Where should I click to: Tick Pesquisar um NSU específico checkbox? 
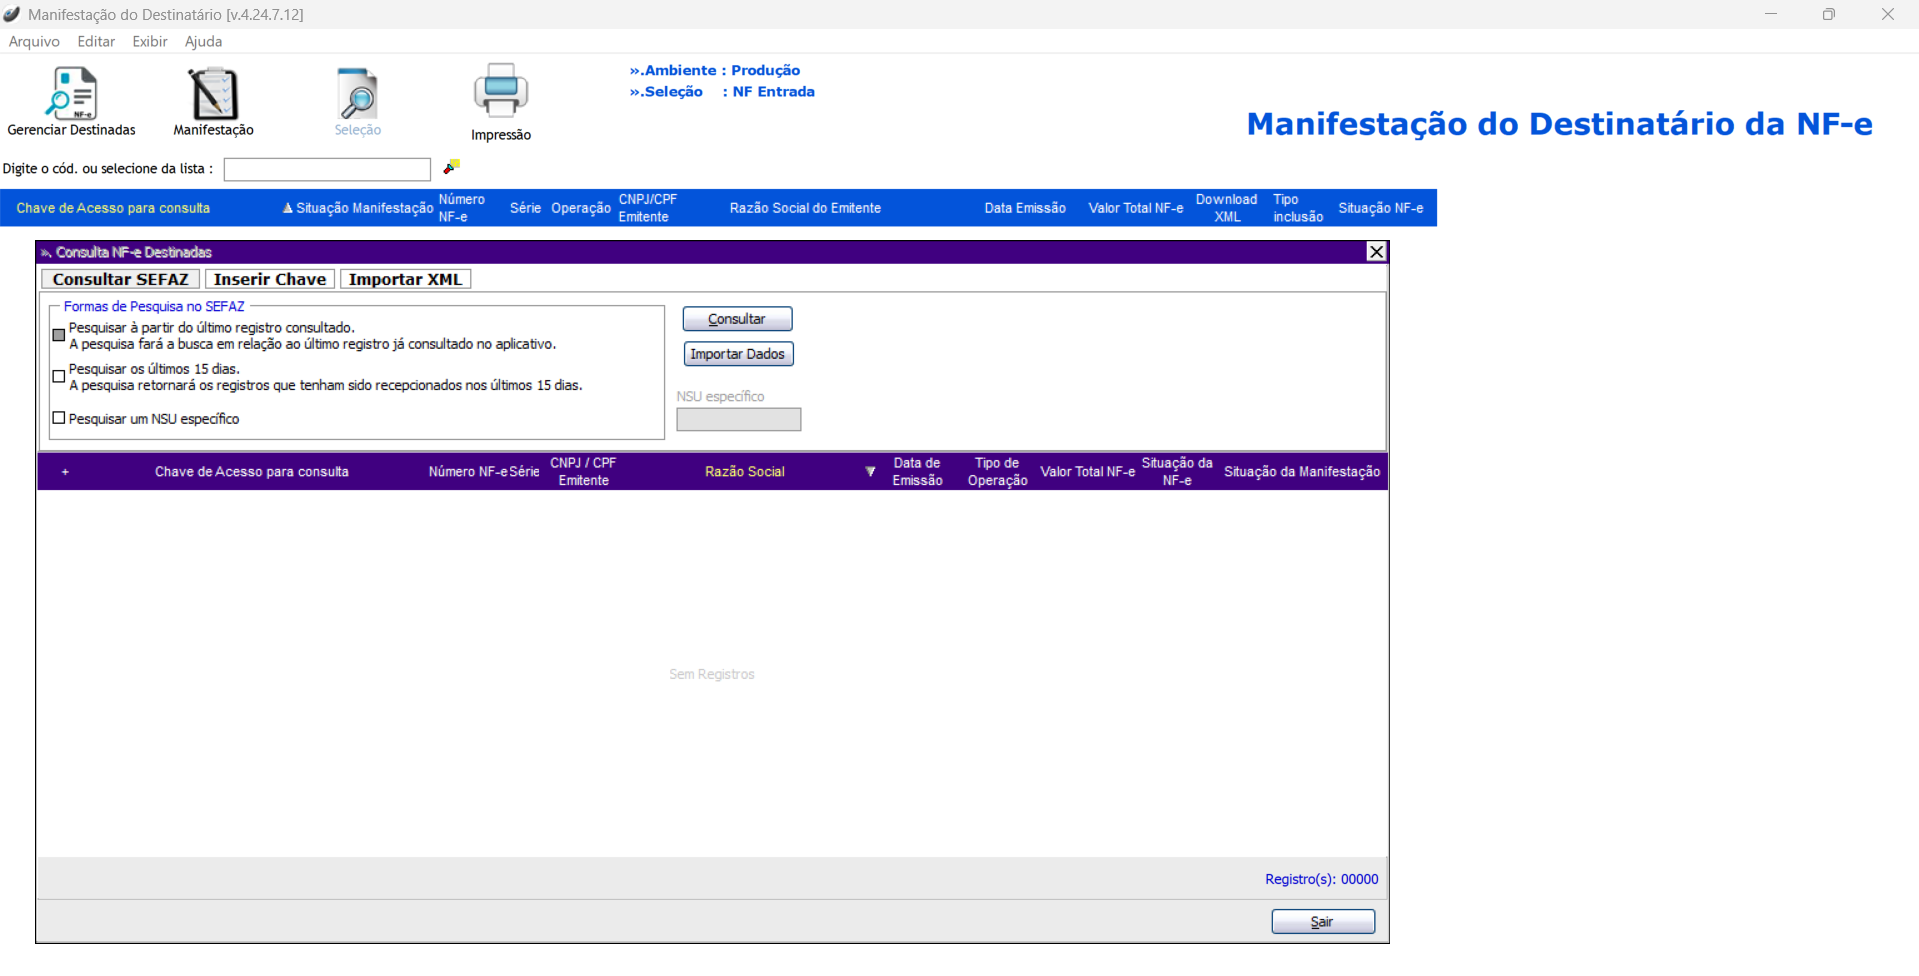59,419
